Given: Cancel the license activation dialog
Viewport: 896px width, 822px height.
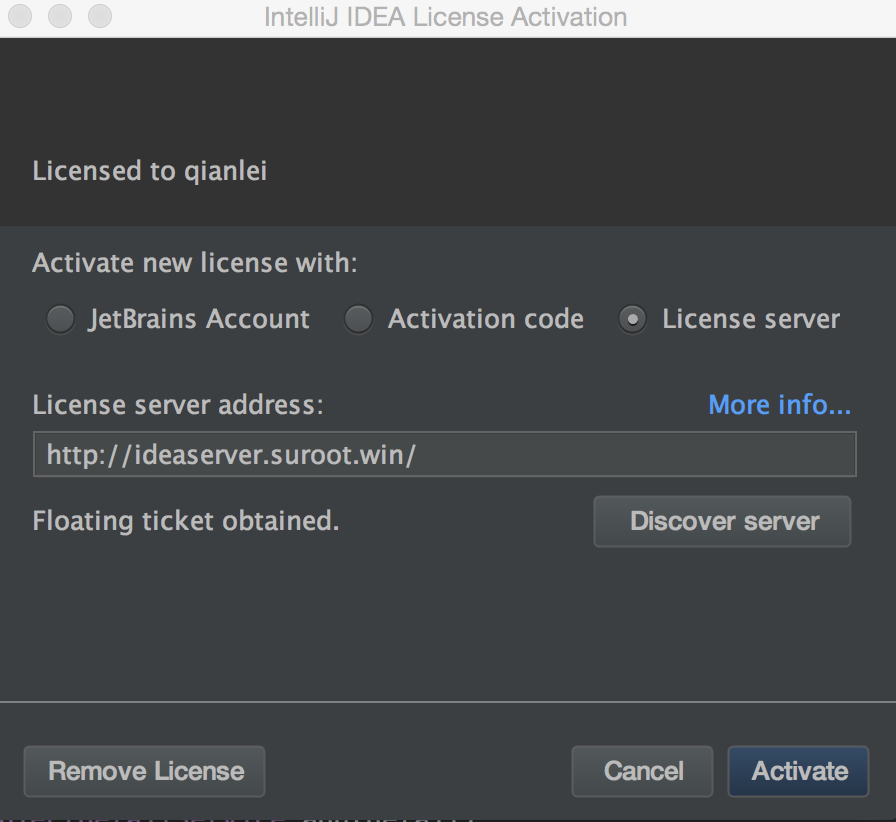Looking at the screenshot, I should (x=642, y=771).
